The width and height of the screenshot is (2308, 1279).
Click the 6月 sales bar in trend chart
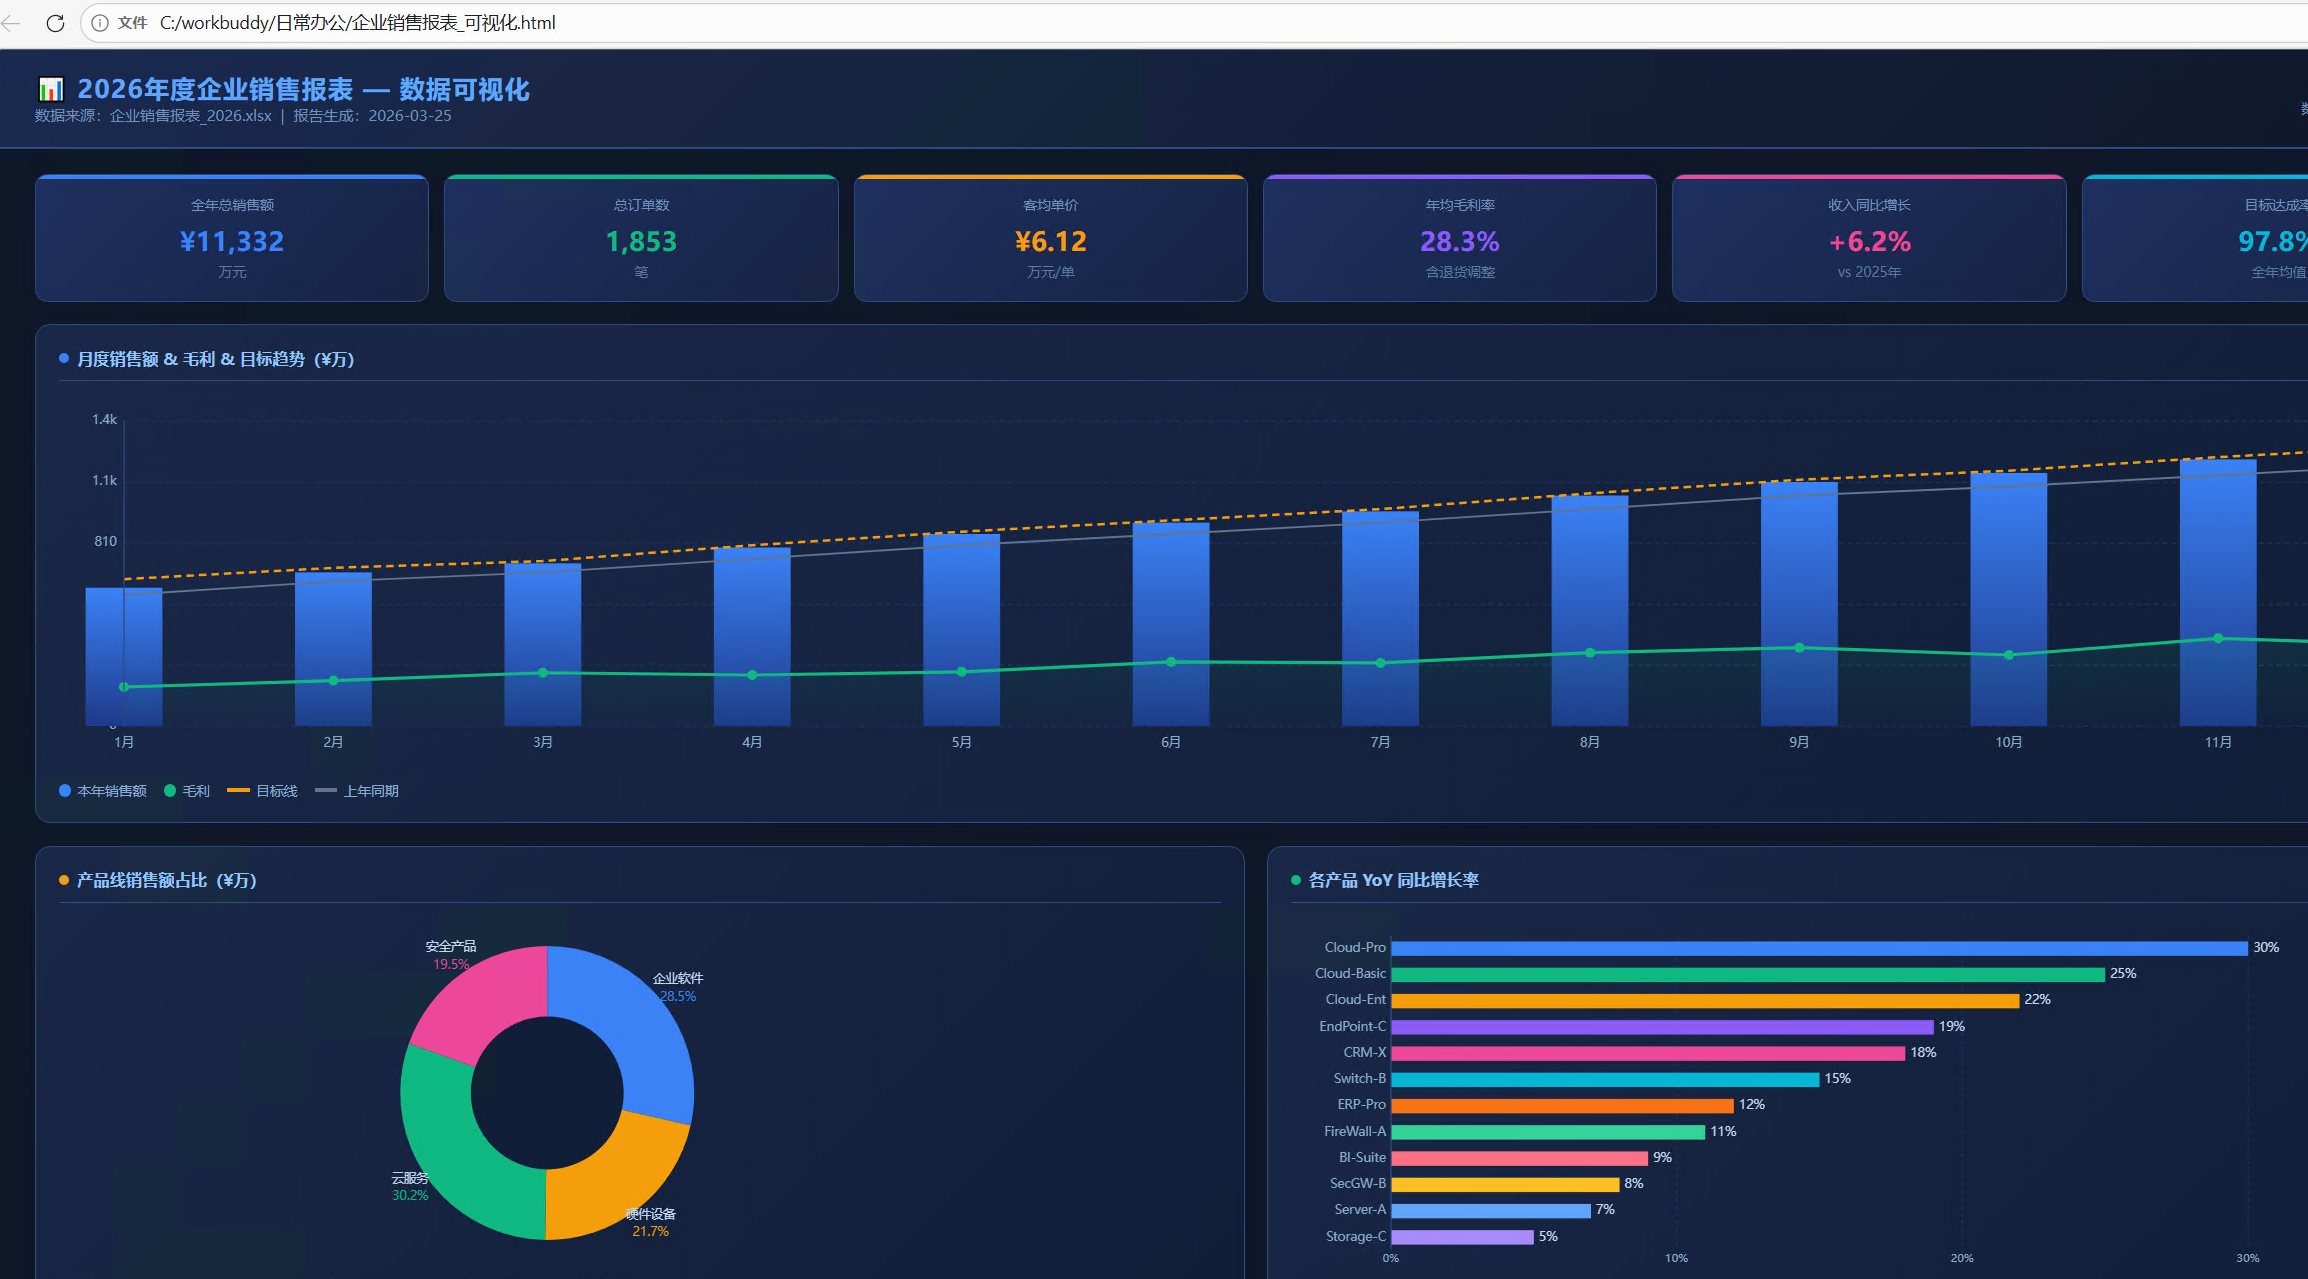click(x=1171, y=600)
